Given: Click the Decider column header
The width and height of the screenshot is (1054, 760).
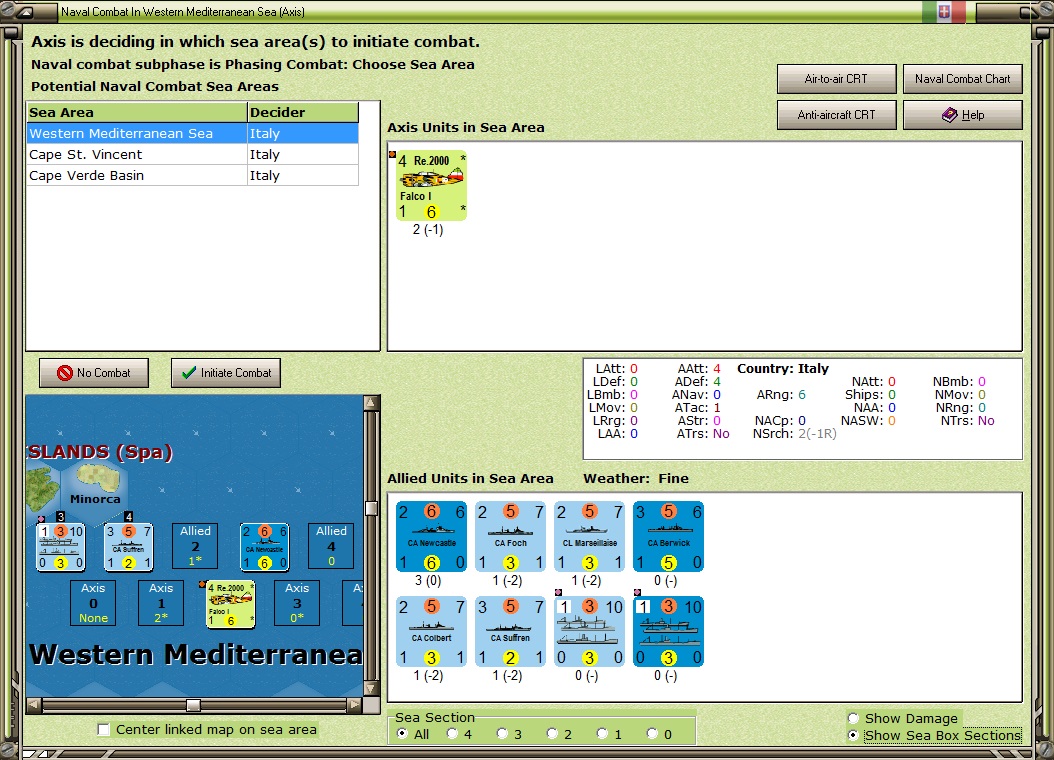Looking at the screenshot, I should [x=302, y=112].
